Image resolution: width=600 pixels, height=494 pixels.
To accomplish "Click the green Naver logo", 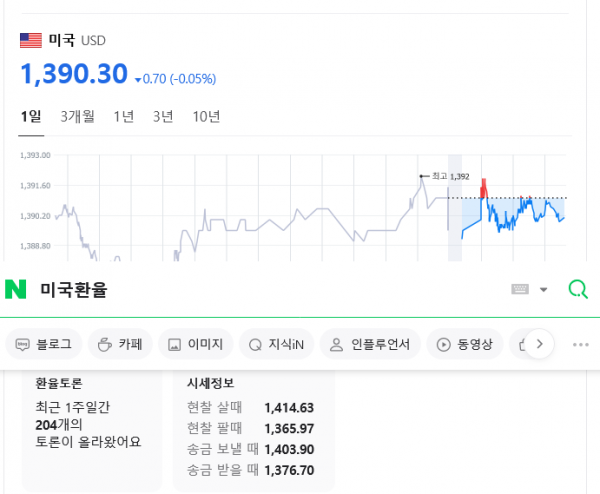I will pos(15,290).
